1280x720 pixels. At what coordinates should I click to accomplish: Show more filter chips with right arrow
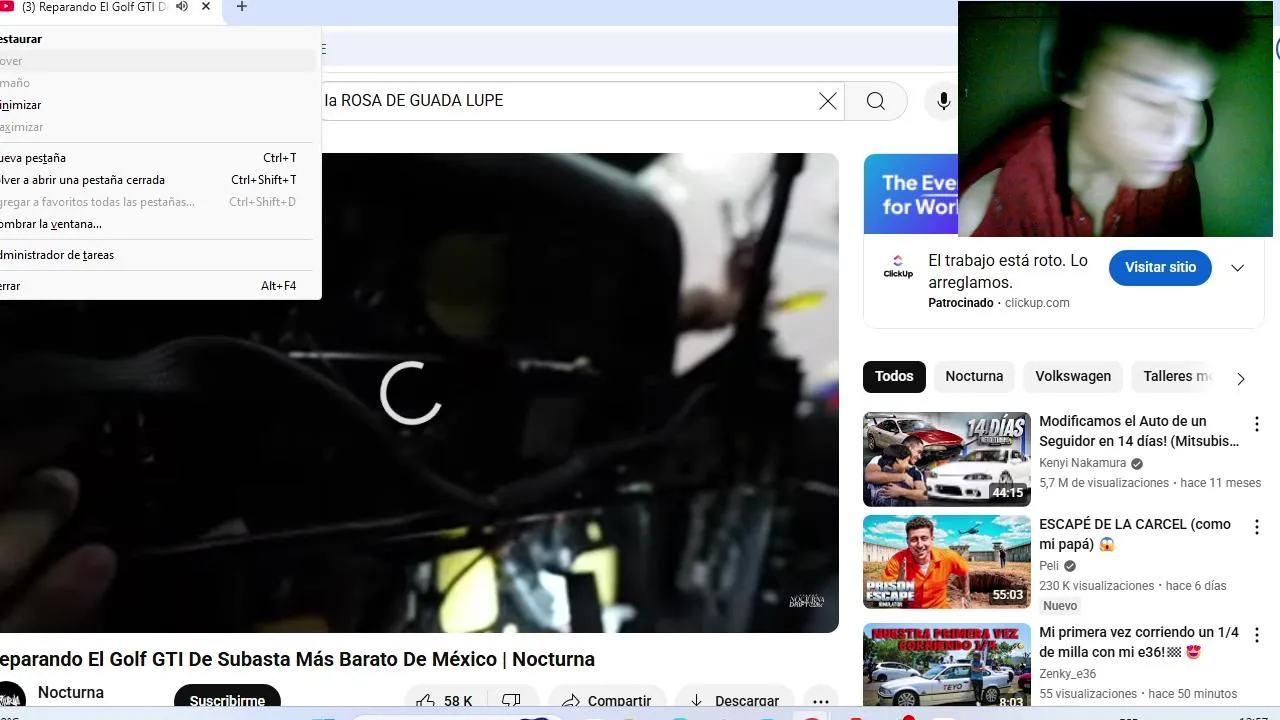tap(1241, 378)
